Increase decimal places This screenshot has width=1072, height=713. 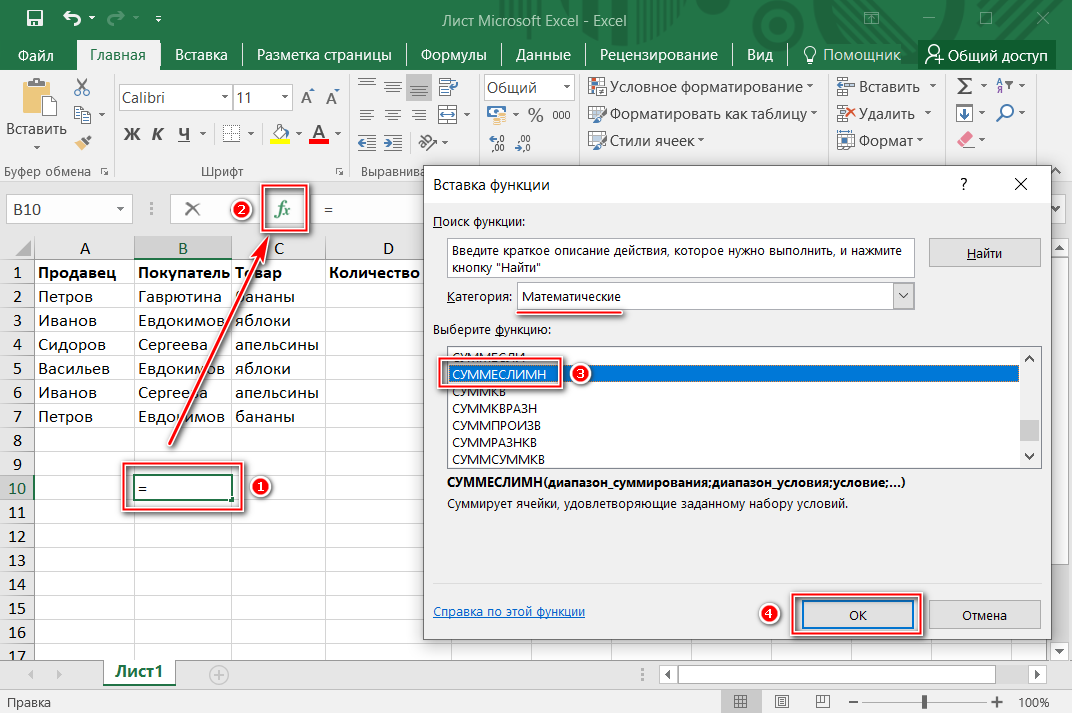(x=497, y=142)
